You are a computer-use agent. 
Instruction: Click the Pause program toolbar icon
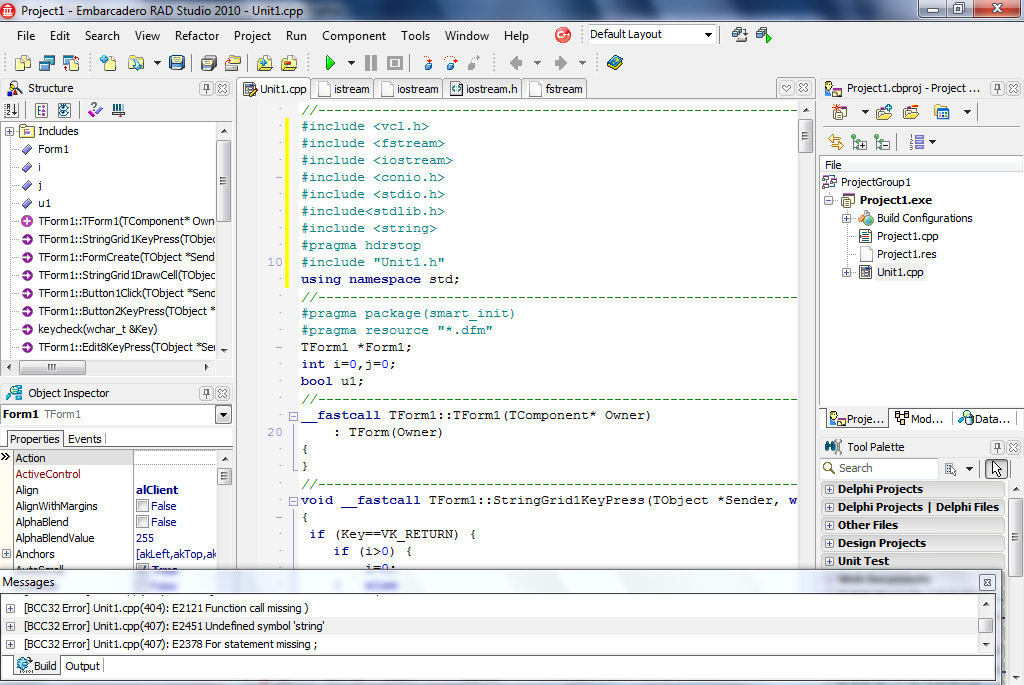[371, 63]
